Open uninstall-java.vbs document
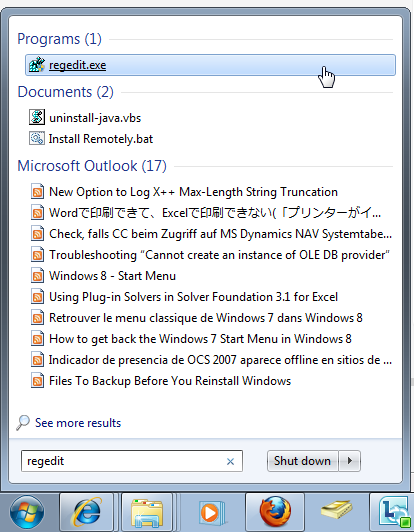 tap(95, 118)
